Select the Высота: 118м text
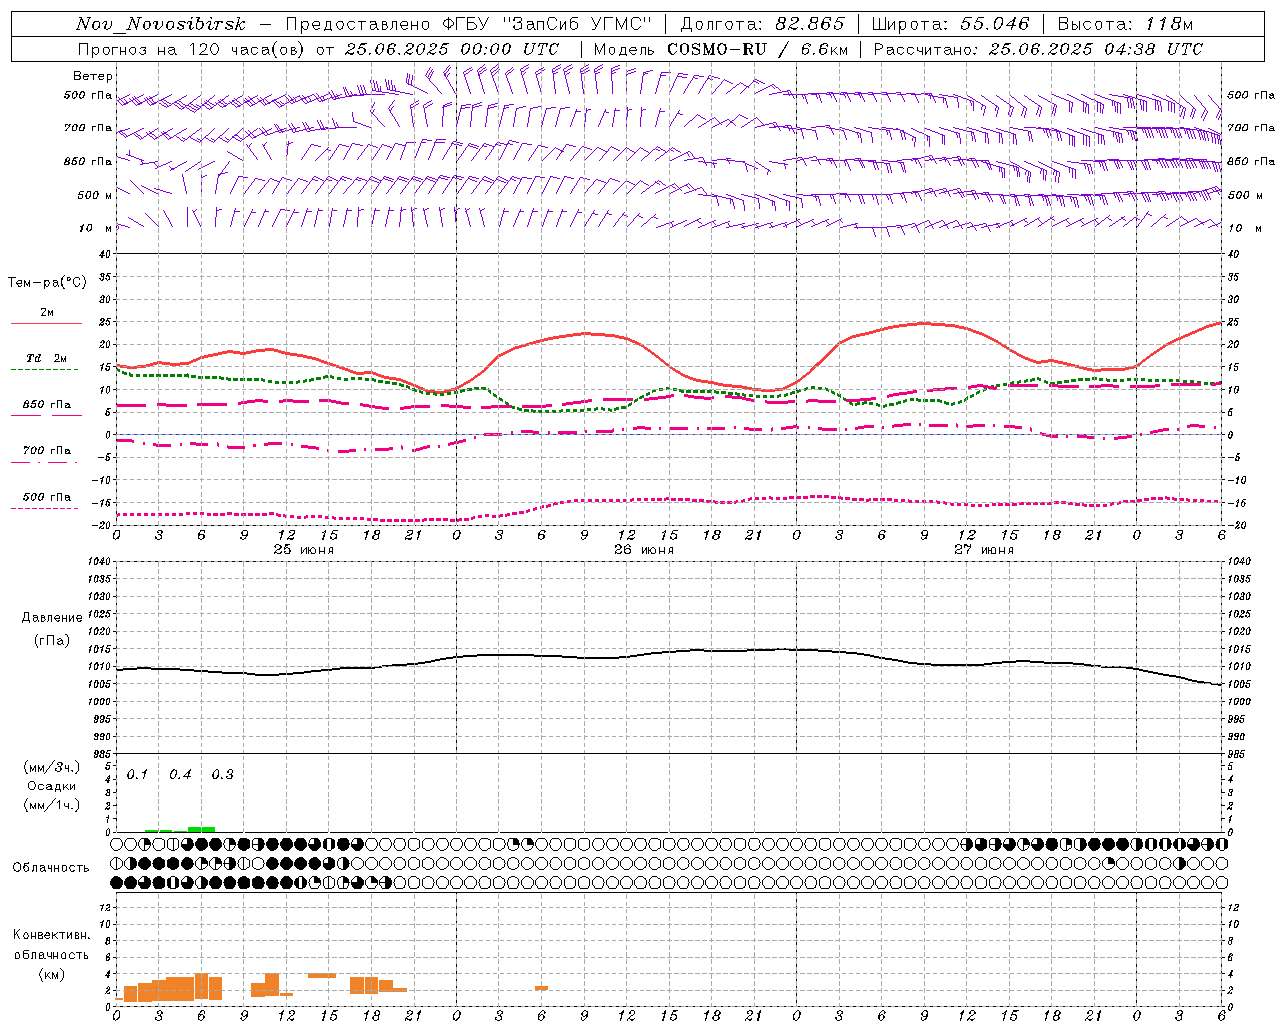Screen dimensions: 1280x1024 click(1125, 24)
